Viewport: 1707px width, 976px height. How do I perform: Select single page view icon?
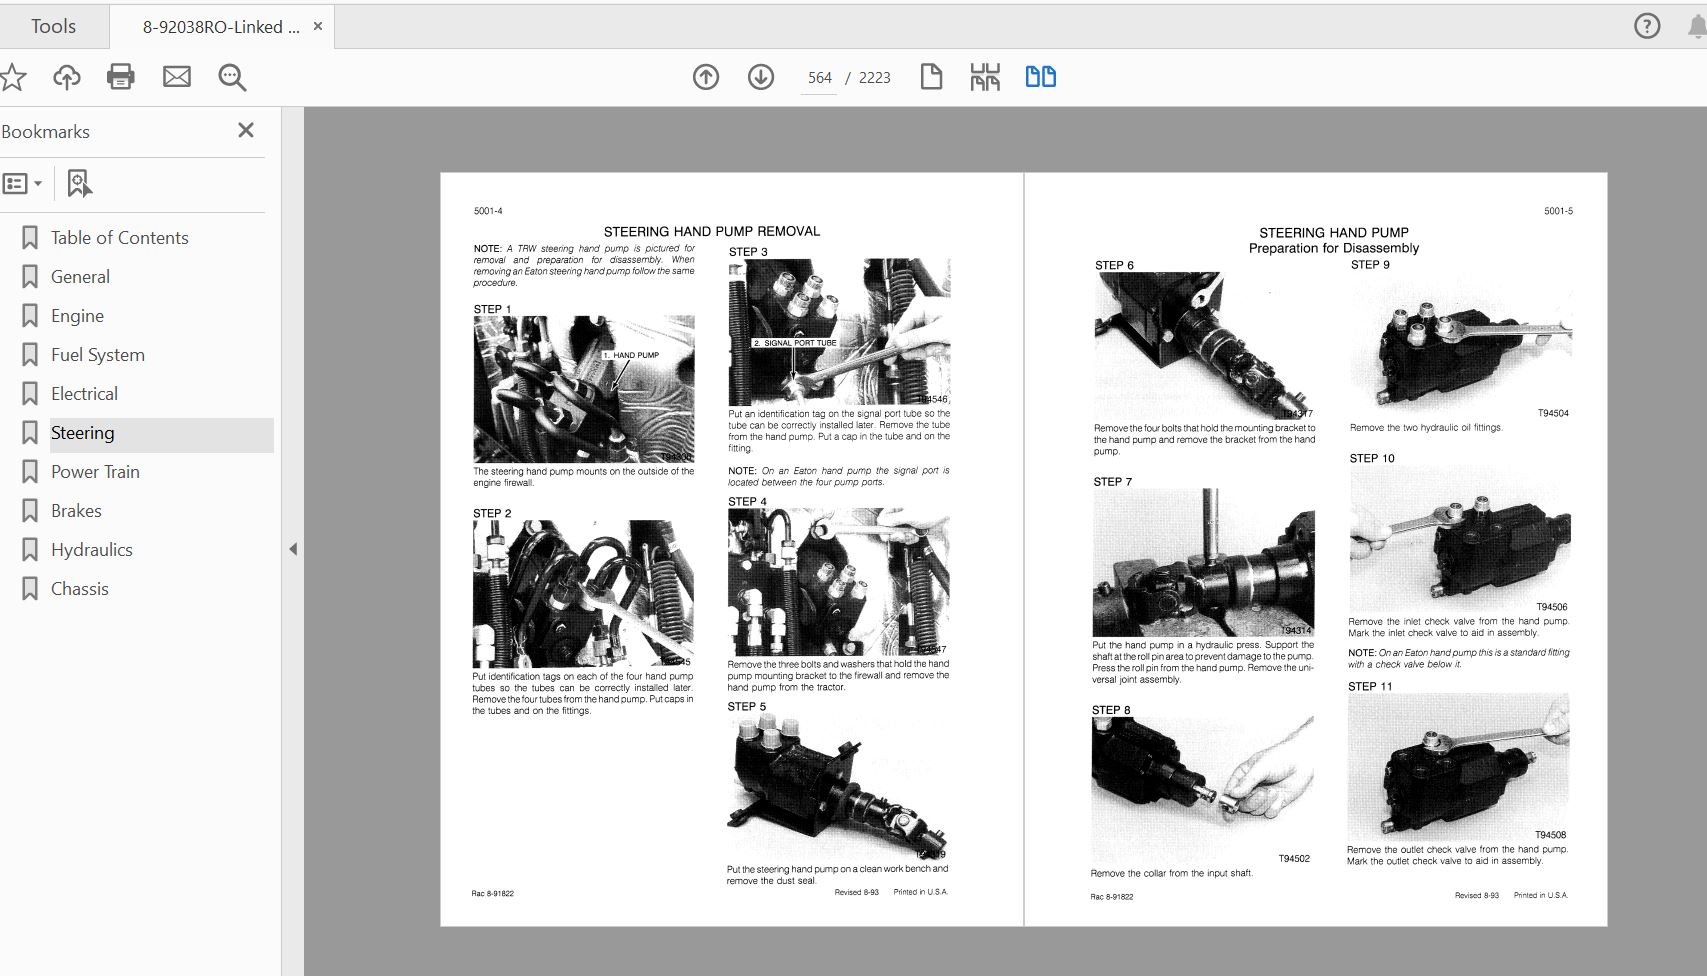click(931, 77)
